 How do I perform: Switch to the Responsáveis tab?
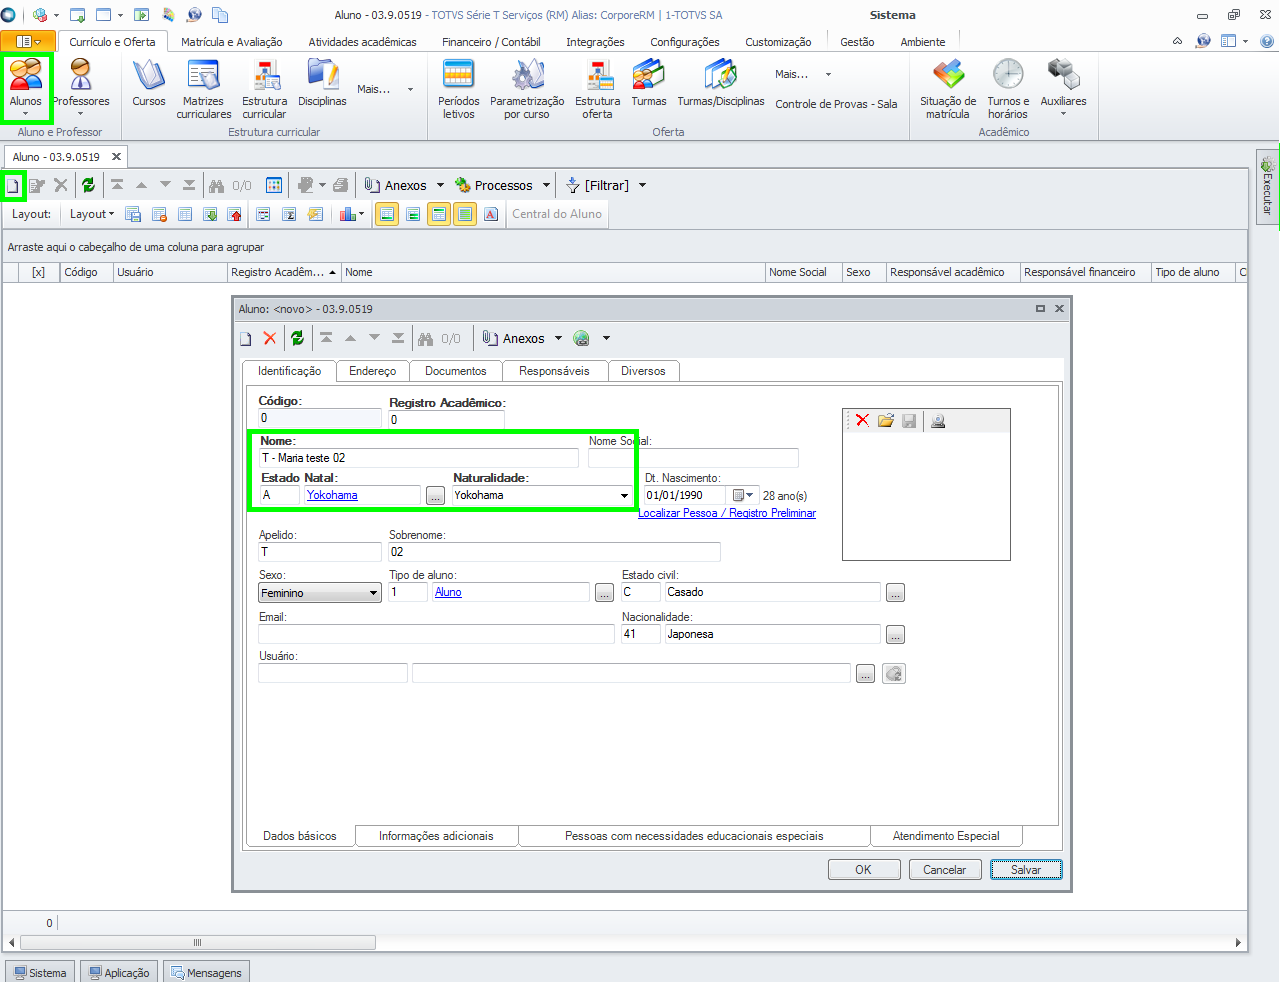(554, 371)
